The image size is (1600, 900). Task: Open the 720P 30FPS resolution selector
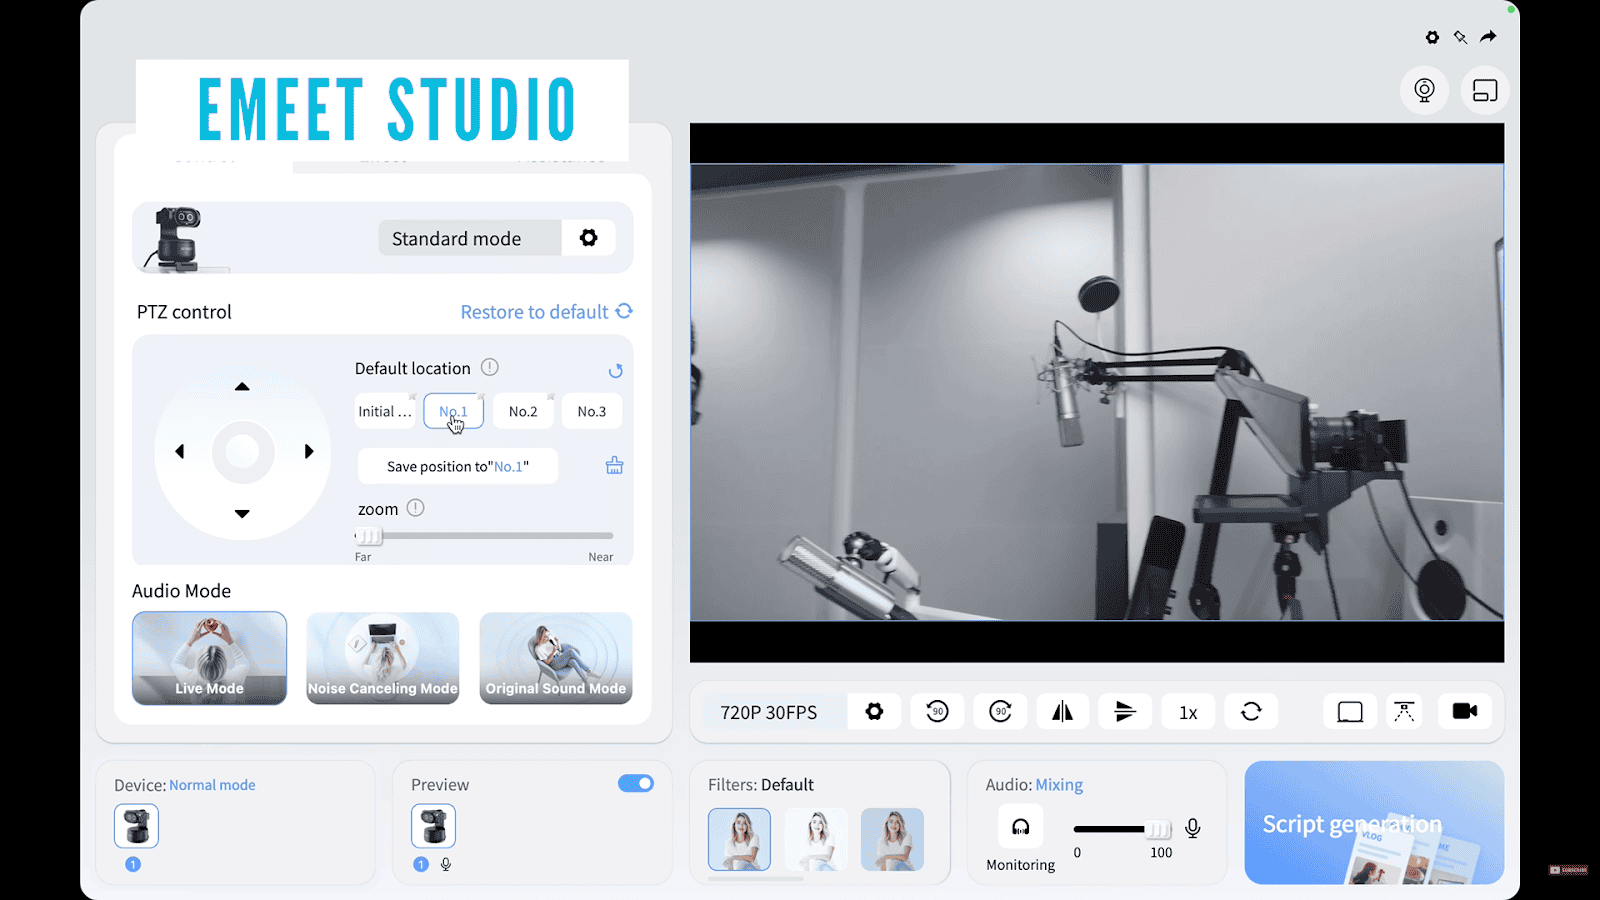[x=768, y=712]
